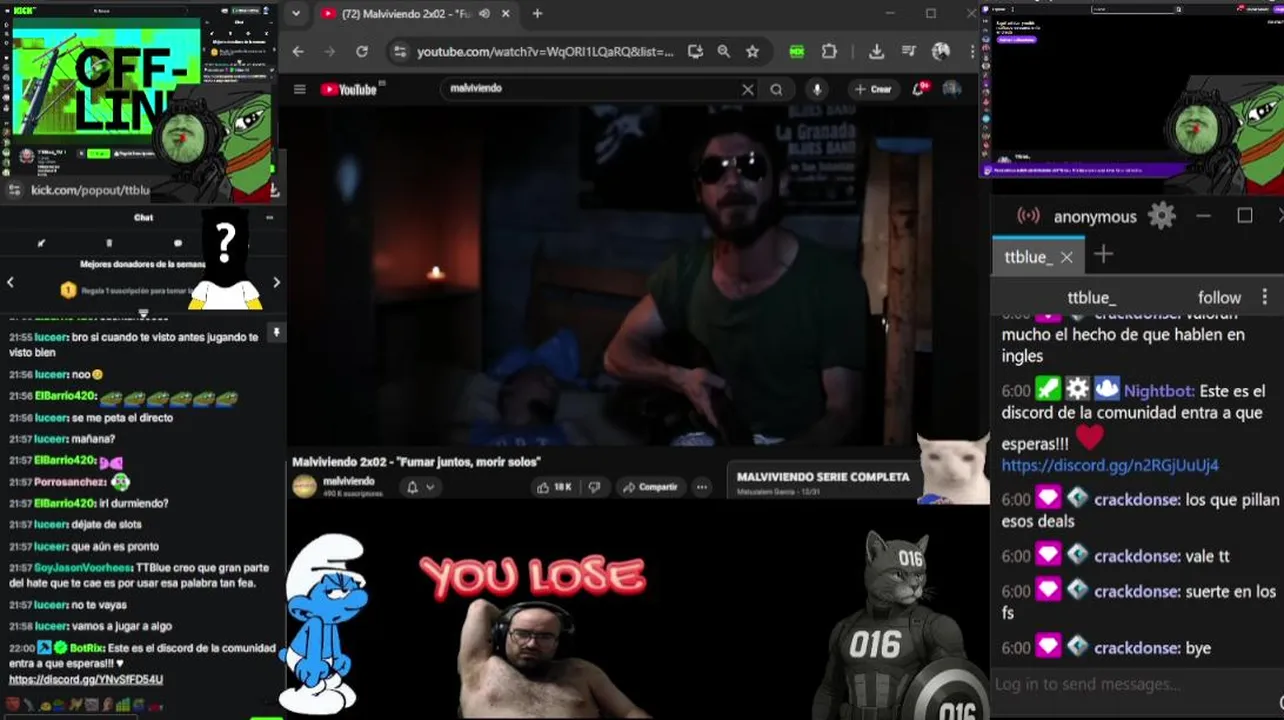Viewport: 1284px width, 720px height.
Task: Expand the subscription notification bell dropdown
Action: [x=420, y=487]
